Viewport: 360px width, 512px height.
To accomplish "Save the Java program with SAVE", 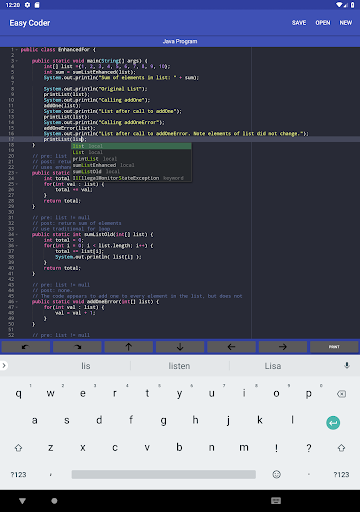I will (299, 23).
